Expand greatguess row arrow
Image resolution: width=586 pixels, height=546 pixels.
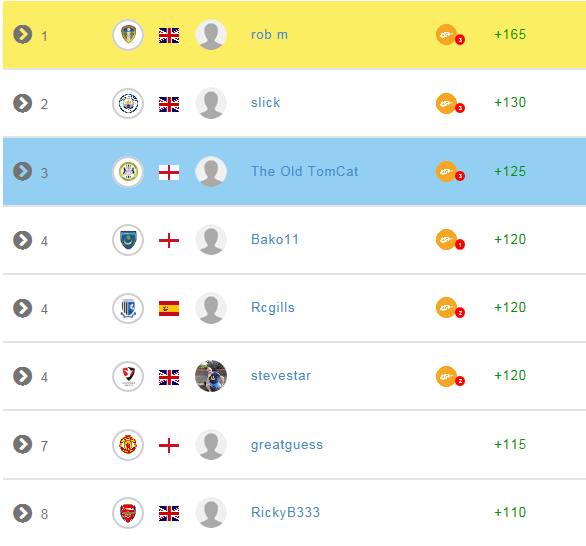(22, 444)
